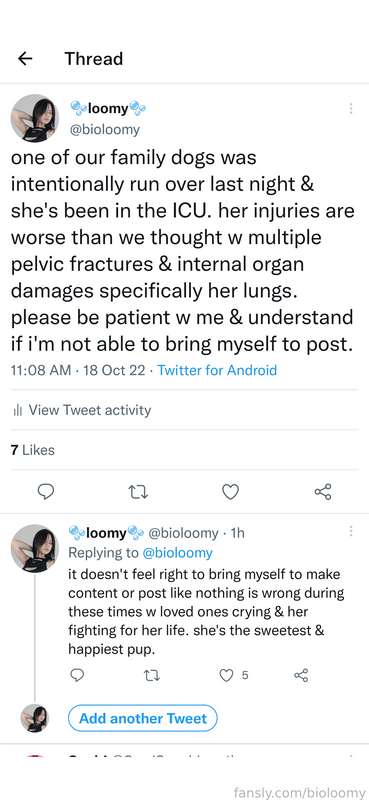View the 7 Likes list
Image resolution: width=369 pixels, height=800 pixels.
33,450
